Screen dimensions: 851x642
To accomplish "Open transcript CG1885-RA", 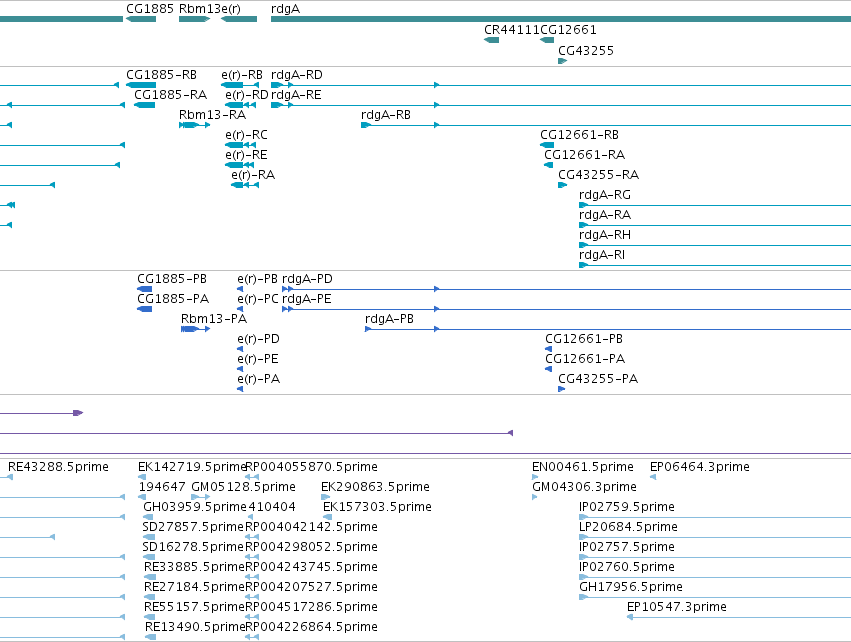I will (170, 95).
